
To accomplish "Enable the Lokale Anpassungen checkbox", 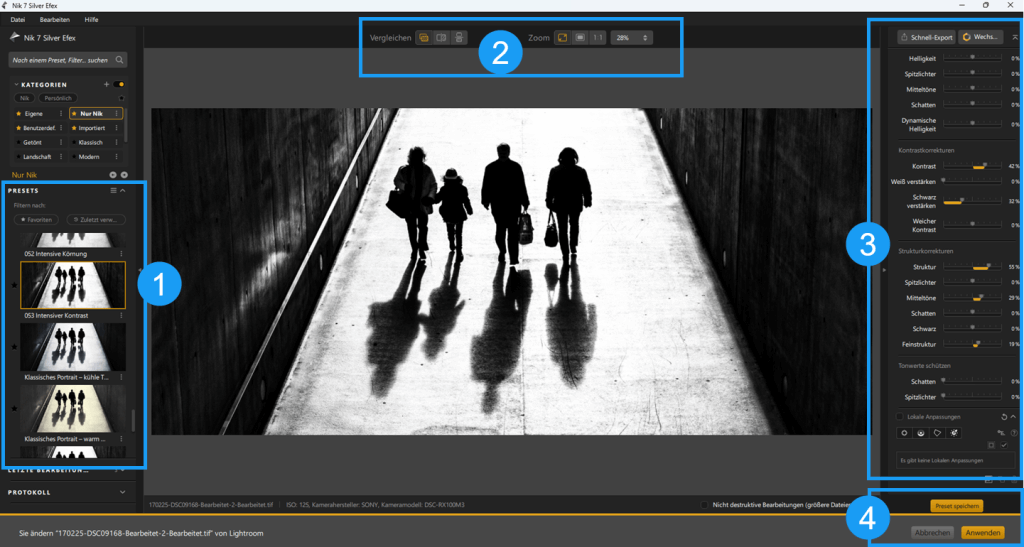I will point(899,416).
